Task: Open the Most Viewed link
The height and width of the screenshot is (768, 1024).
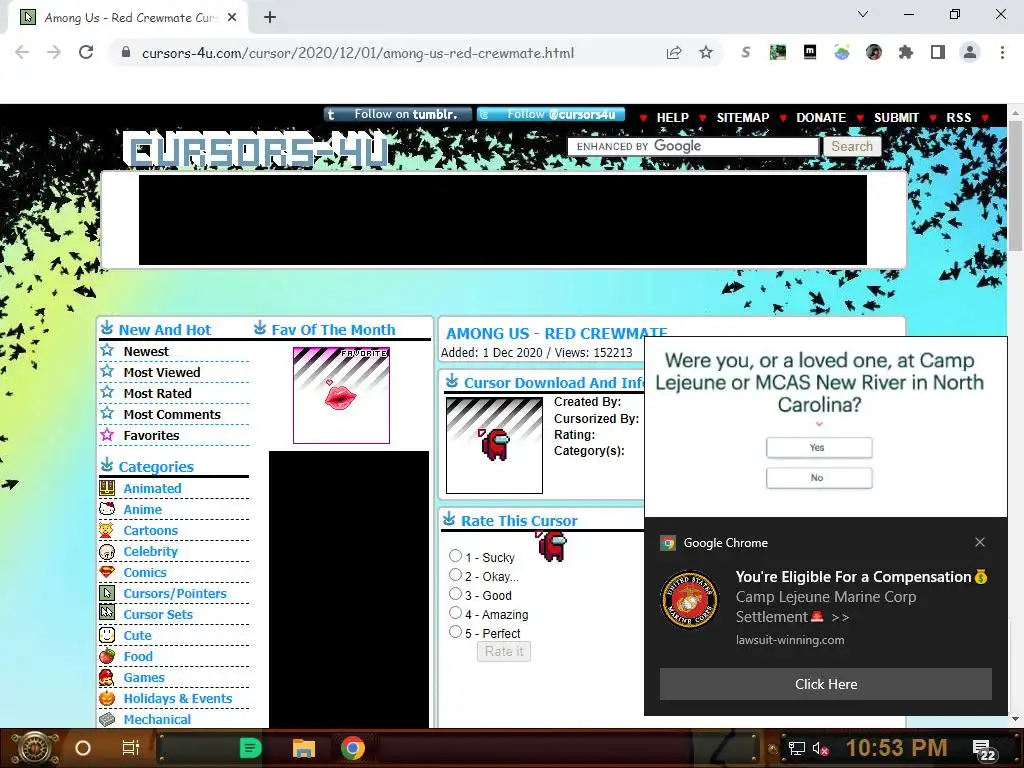Action: (x=162, y=372)
